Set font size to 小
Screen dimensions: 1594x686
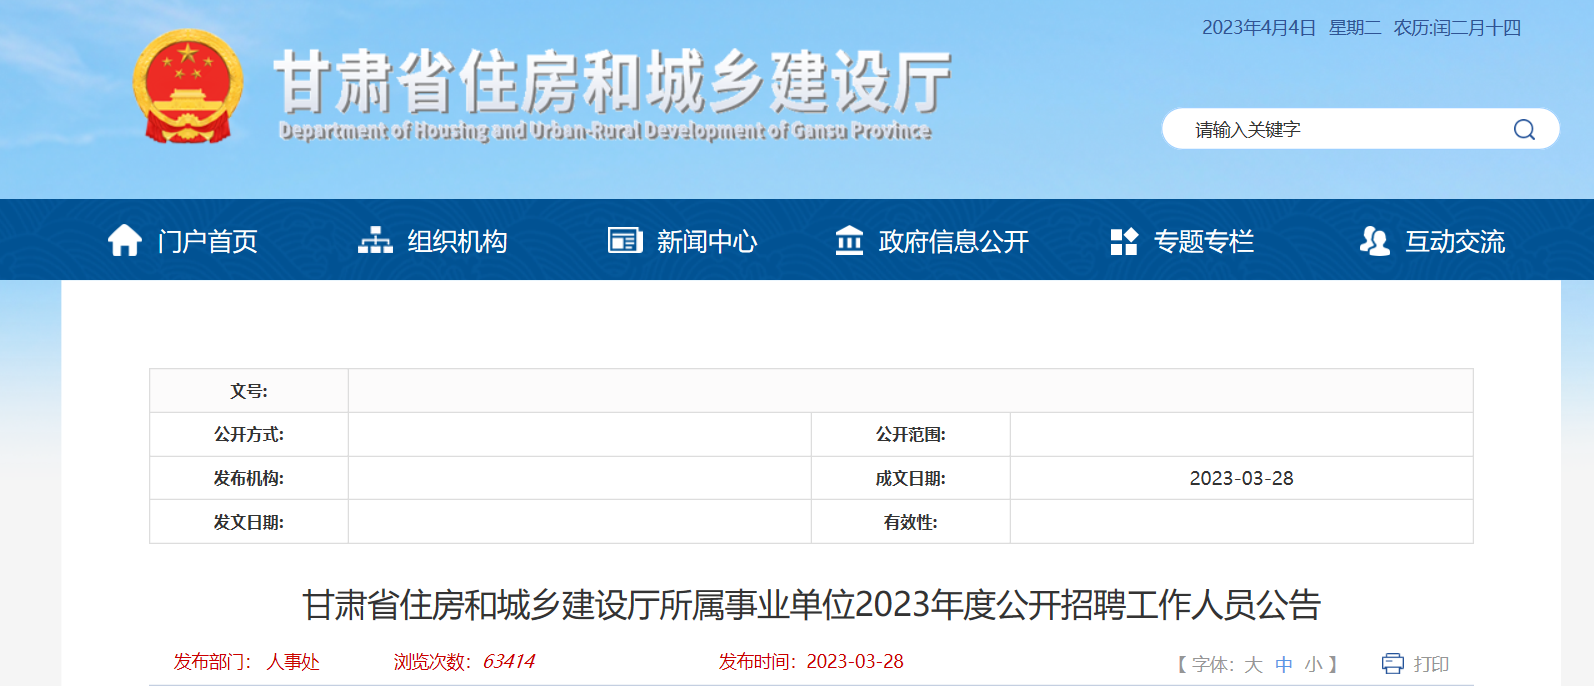coord(1313,664)
